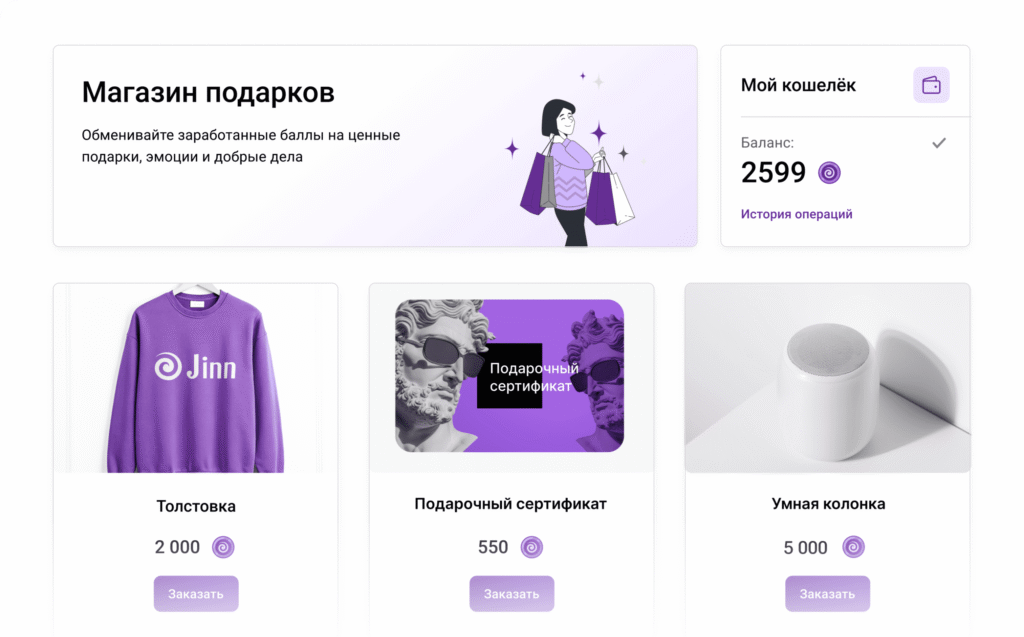This screenshot has width=1024, height=637.
Task: Click the Мой кошелёк card title
Action: pos(798,86)
